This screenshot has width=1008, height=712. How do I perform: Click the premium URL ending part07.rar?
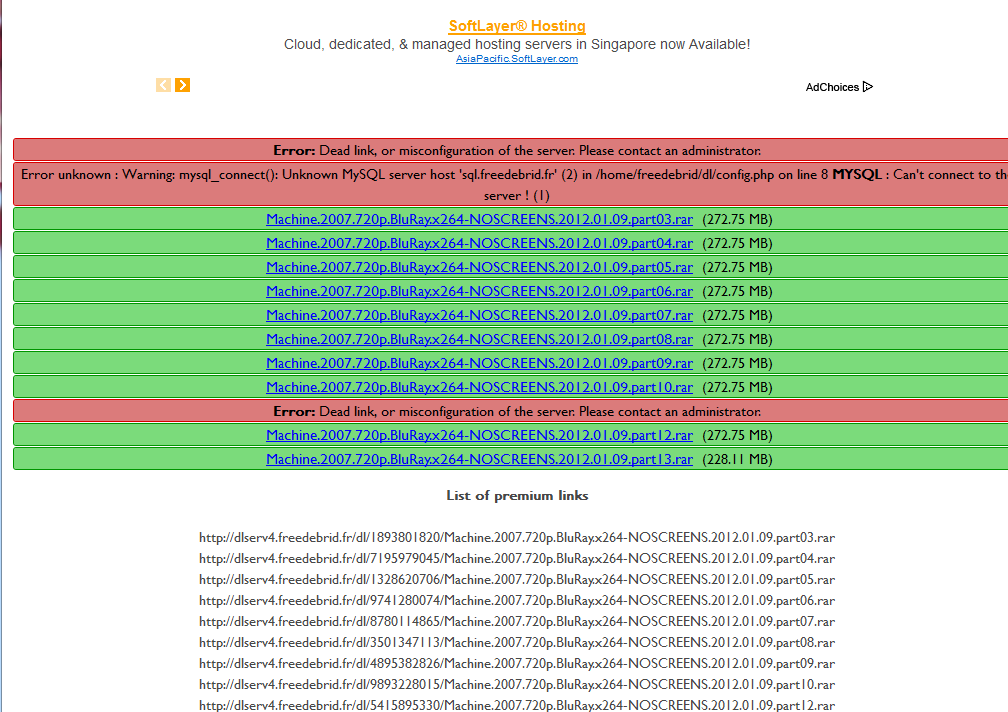[517, 621]
